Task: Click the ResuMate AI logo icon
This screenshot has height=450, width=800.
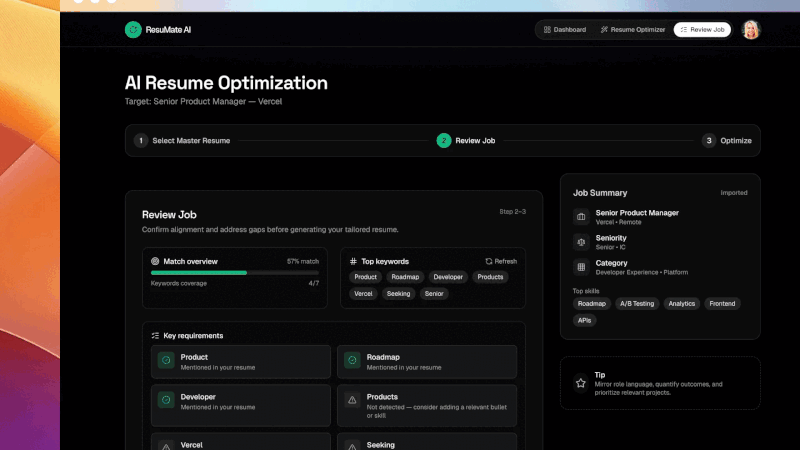Action: click(x=133, y=30)
